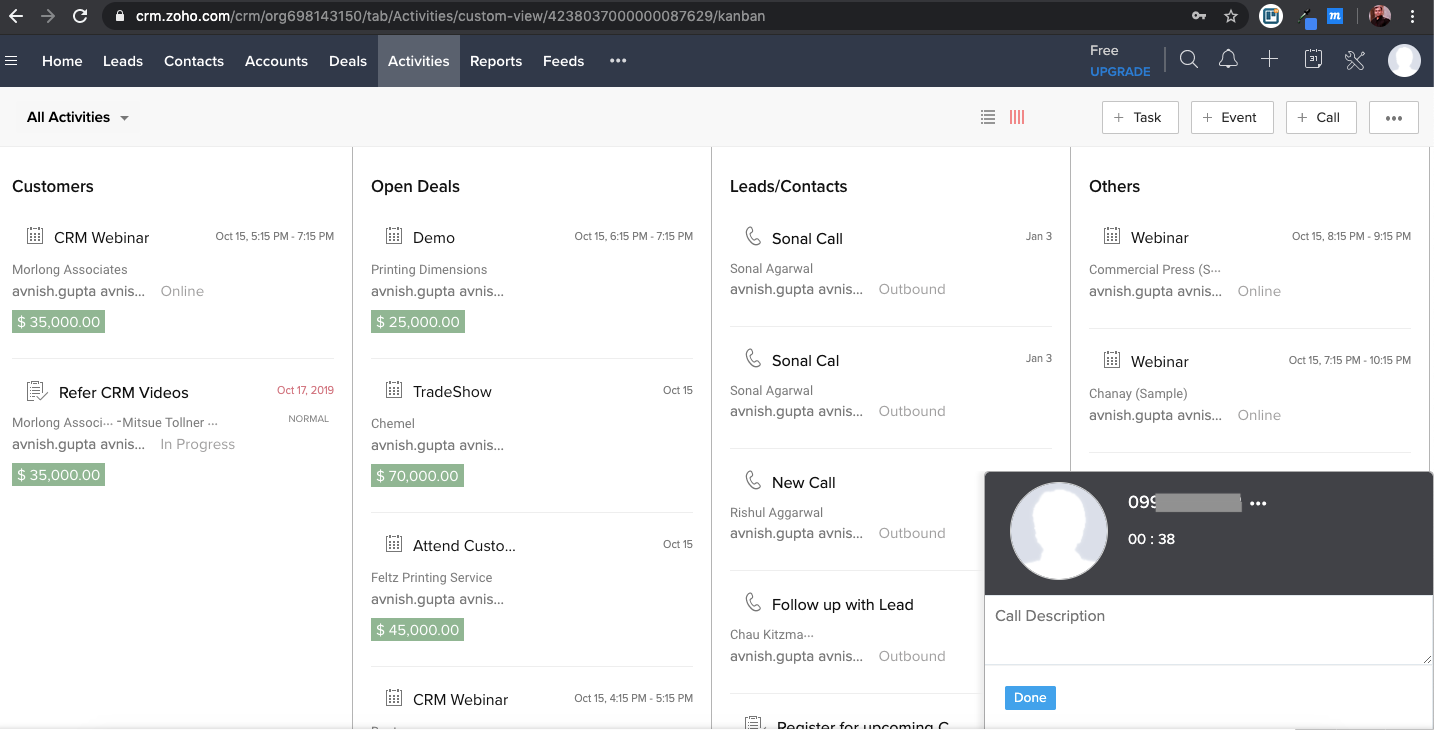1434x730 pixels.
Task: Switch to kanban view icon
Action: [1017, 117]
